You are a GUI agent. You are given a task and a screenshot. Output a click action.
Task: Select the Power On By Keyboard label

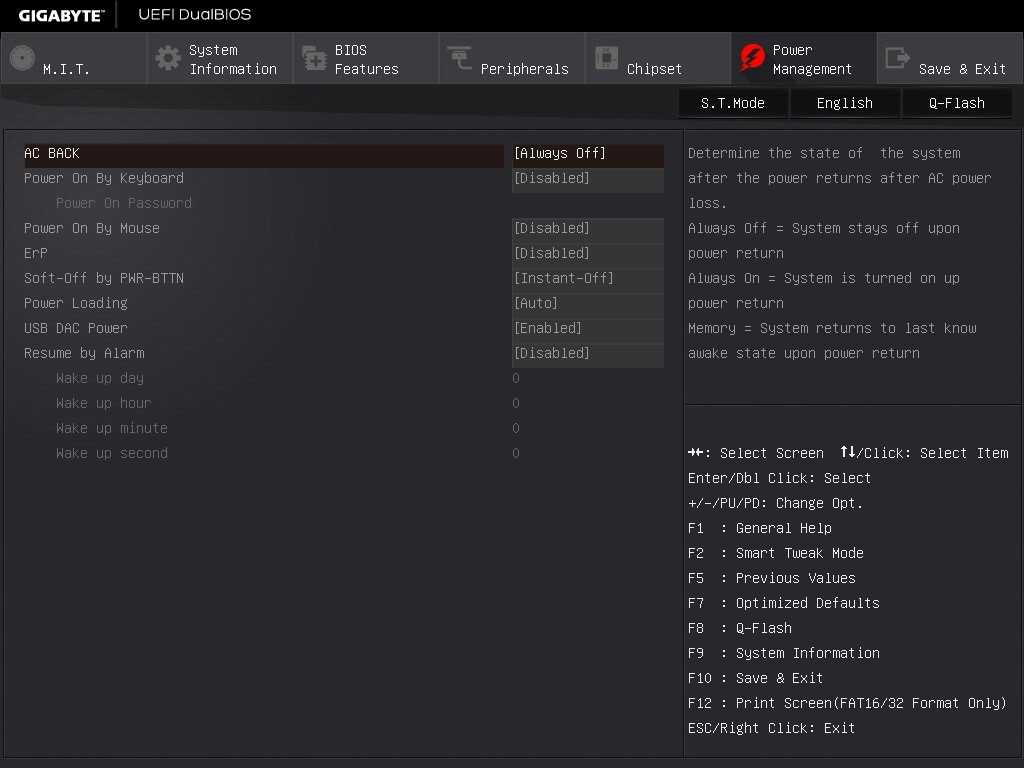[x=104, y=178]
